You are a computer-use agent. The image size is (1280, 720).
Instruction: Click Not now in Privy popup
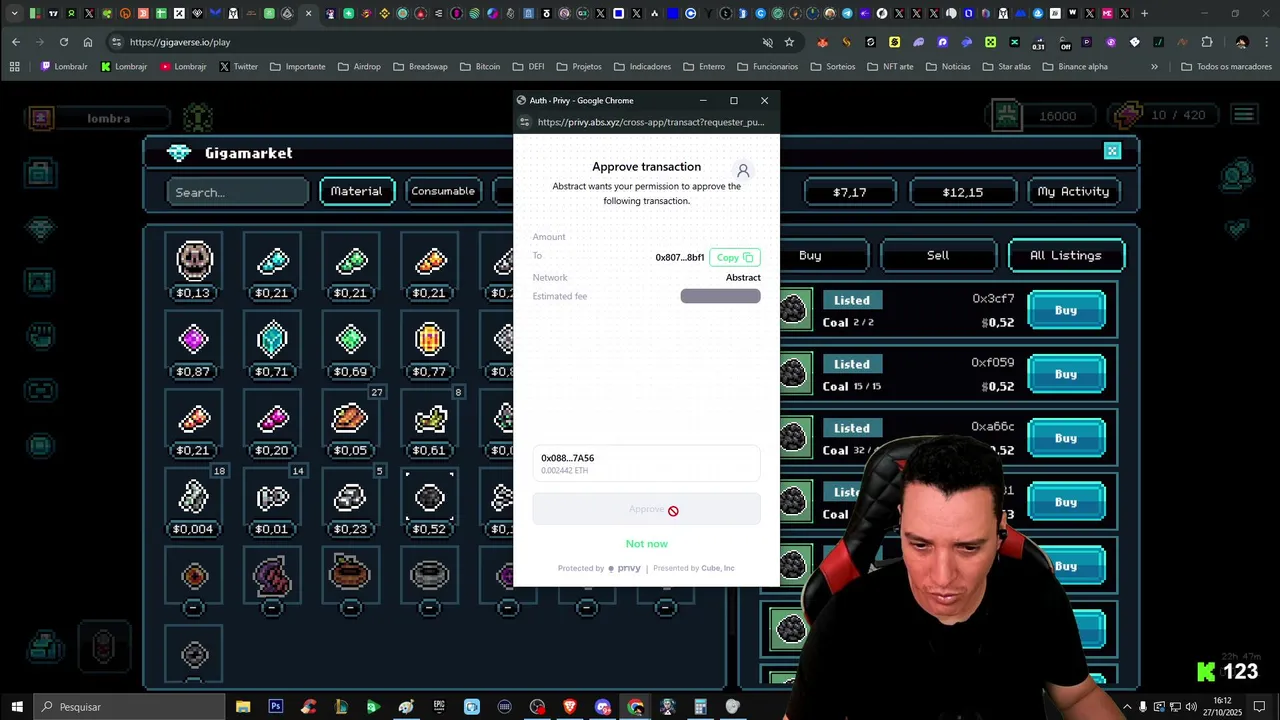coord(646,544)
